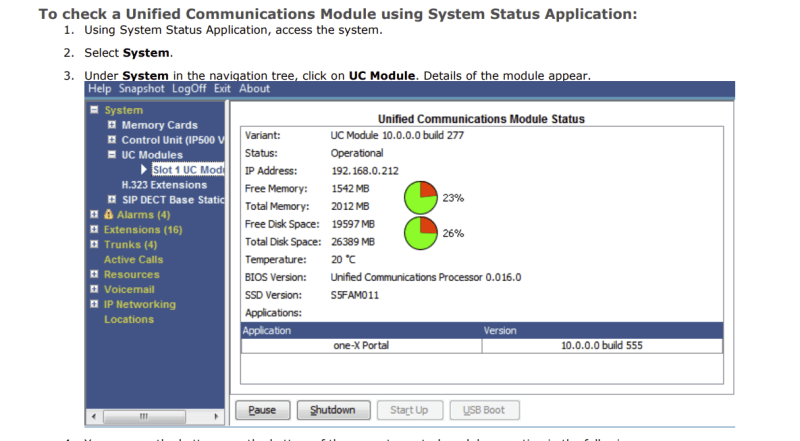Click the memory usage pie chart 23%
The image size is (800, 441).
pyautogui.click(x=421, y=198)
